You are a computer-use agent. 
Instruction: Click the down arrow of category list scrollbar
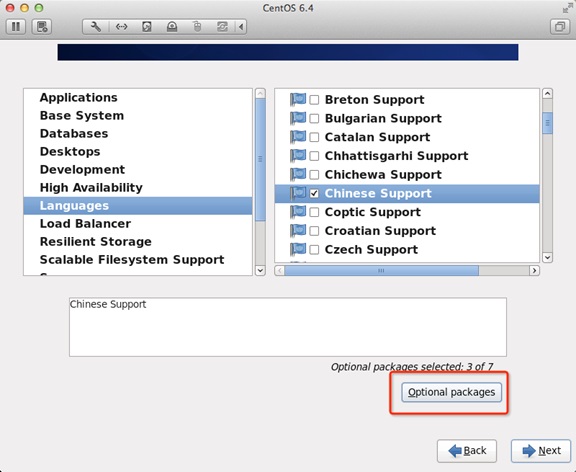click(260, 271)
